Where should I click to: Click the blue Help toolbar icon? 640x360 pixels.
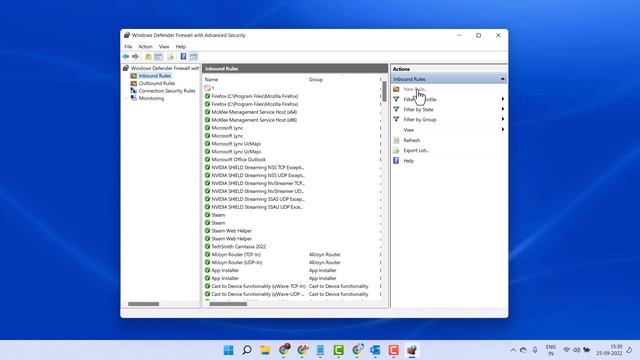(183, 56)
